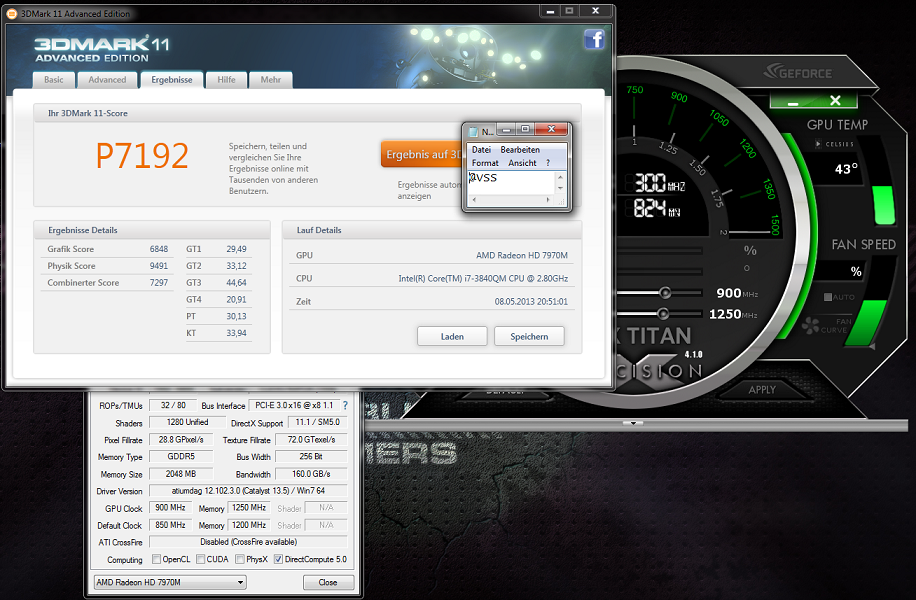Open the Mehr tab
Screen dimensions: 916x600
click(270, 80)
